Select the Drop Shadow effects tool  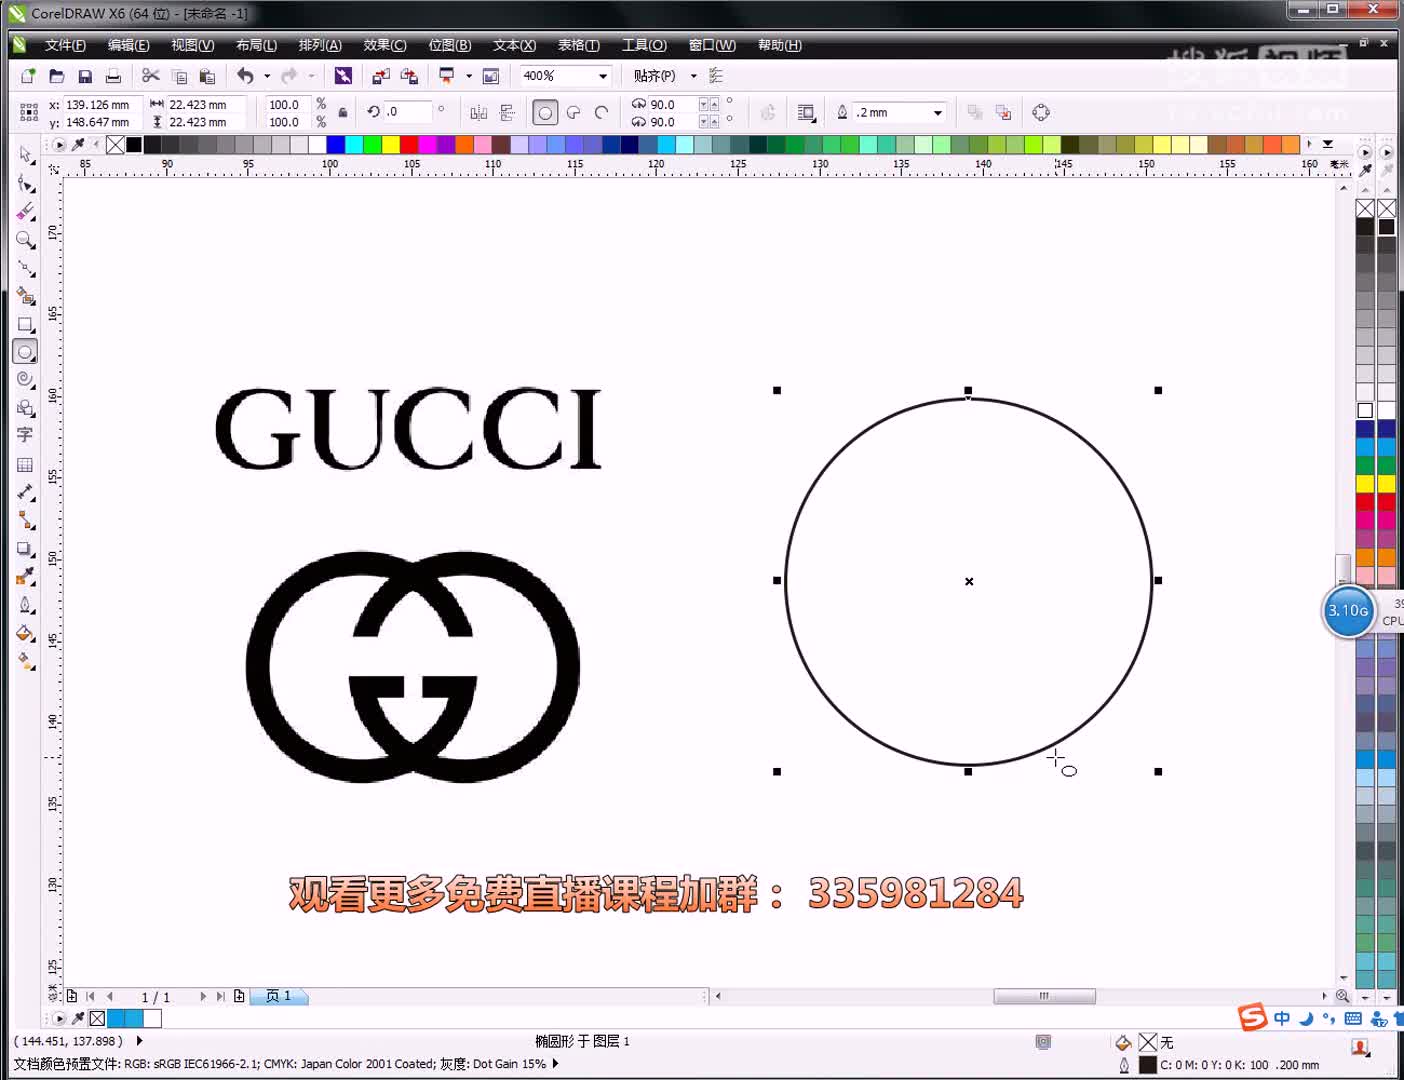[26, 548]
